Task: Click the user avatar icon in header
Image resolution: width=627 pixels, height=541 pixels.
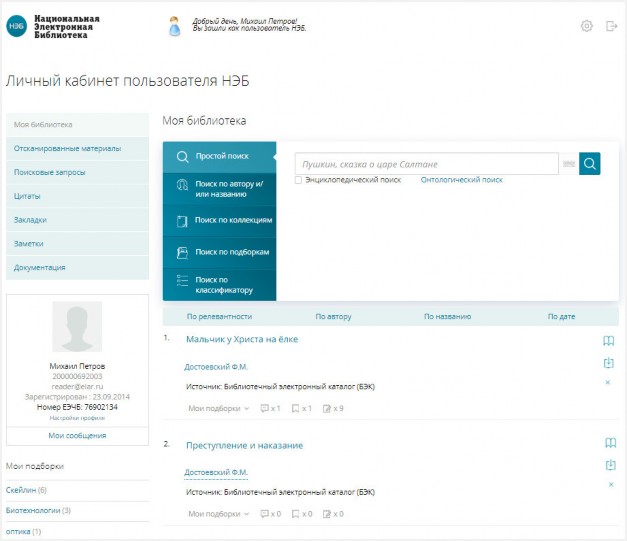Action: tap(174, 26)
